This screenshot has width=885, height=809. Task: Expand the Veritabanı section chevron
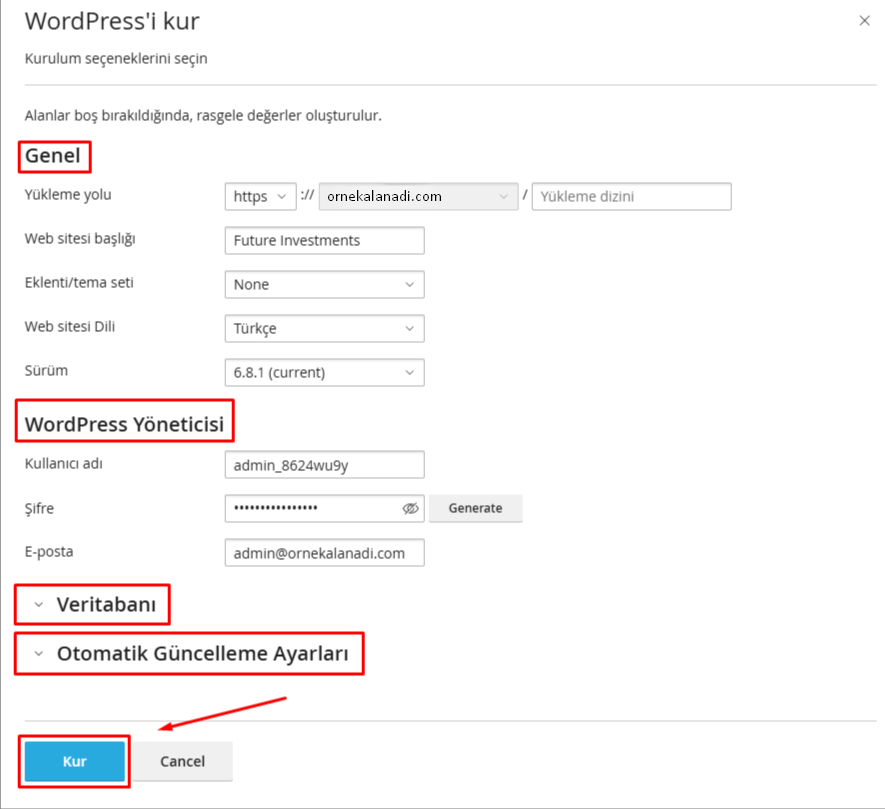pos(38,605)
